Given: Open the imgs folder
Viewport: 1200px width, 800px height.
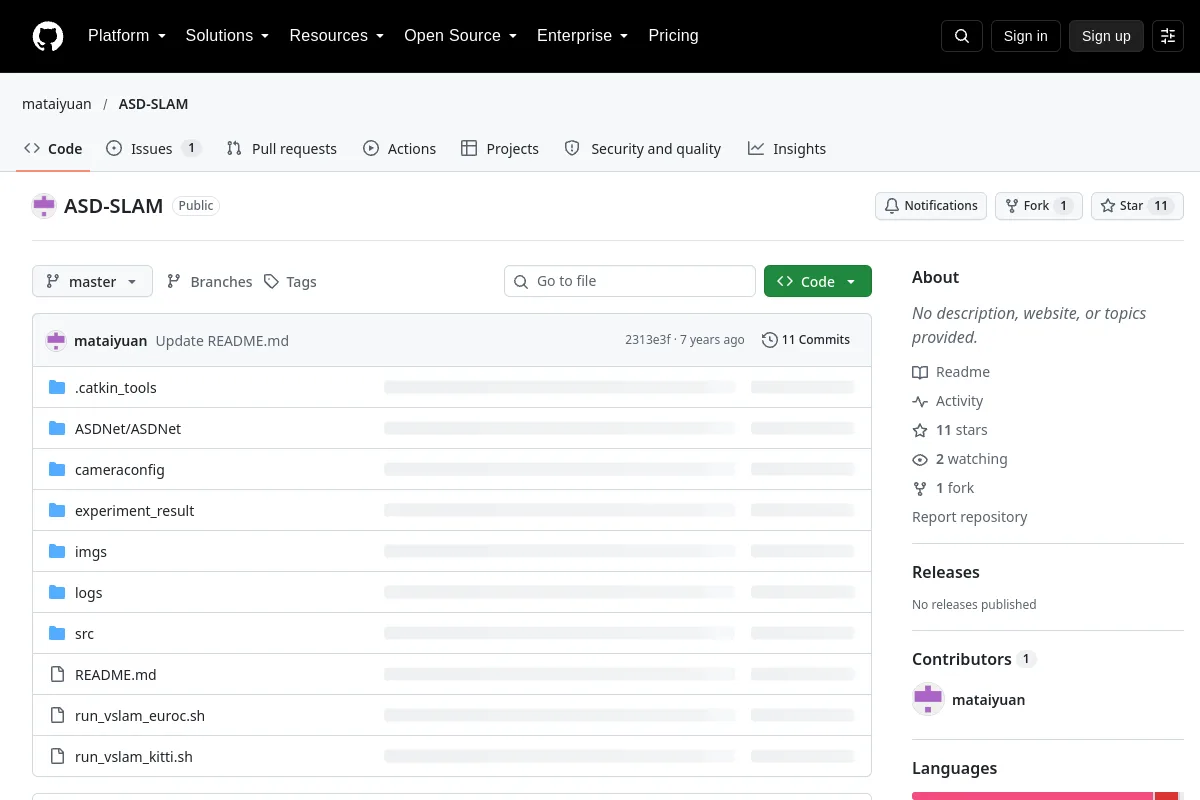Looking at the screenshot, I should click(x=91, y=552).
